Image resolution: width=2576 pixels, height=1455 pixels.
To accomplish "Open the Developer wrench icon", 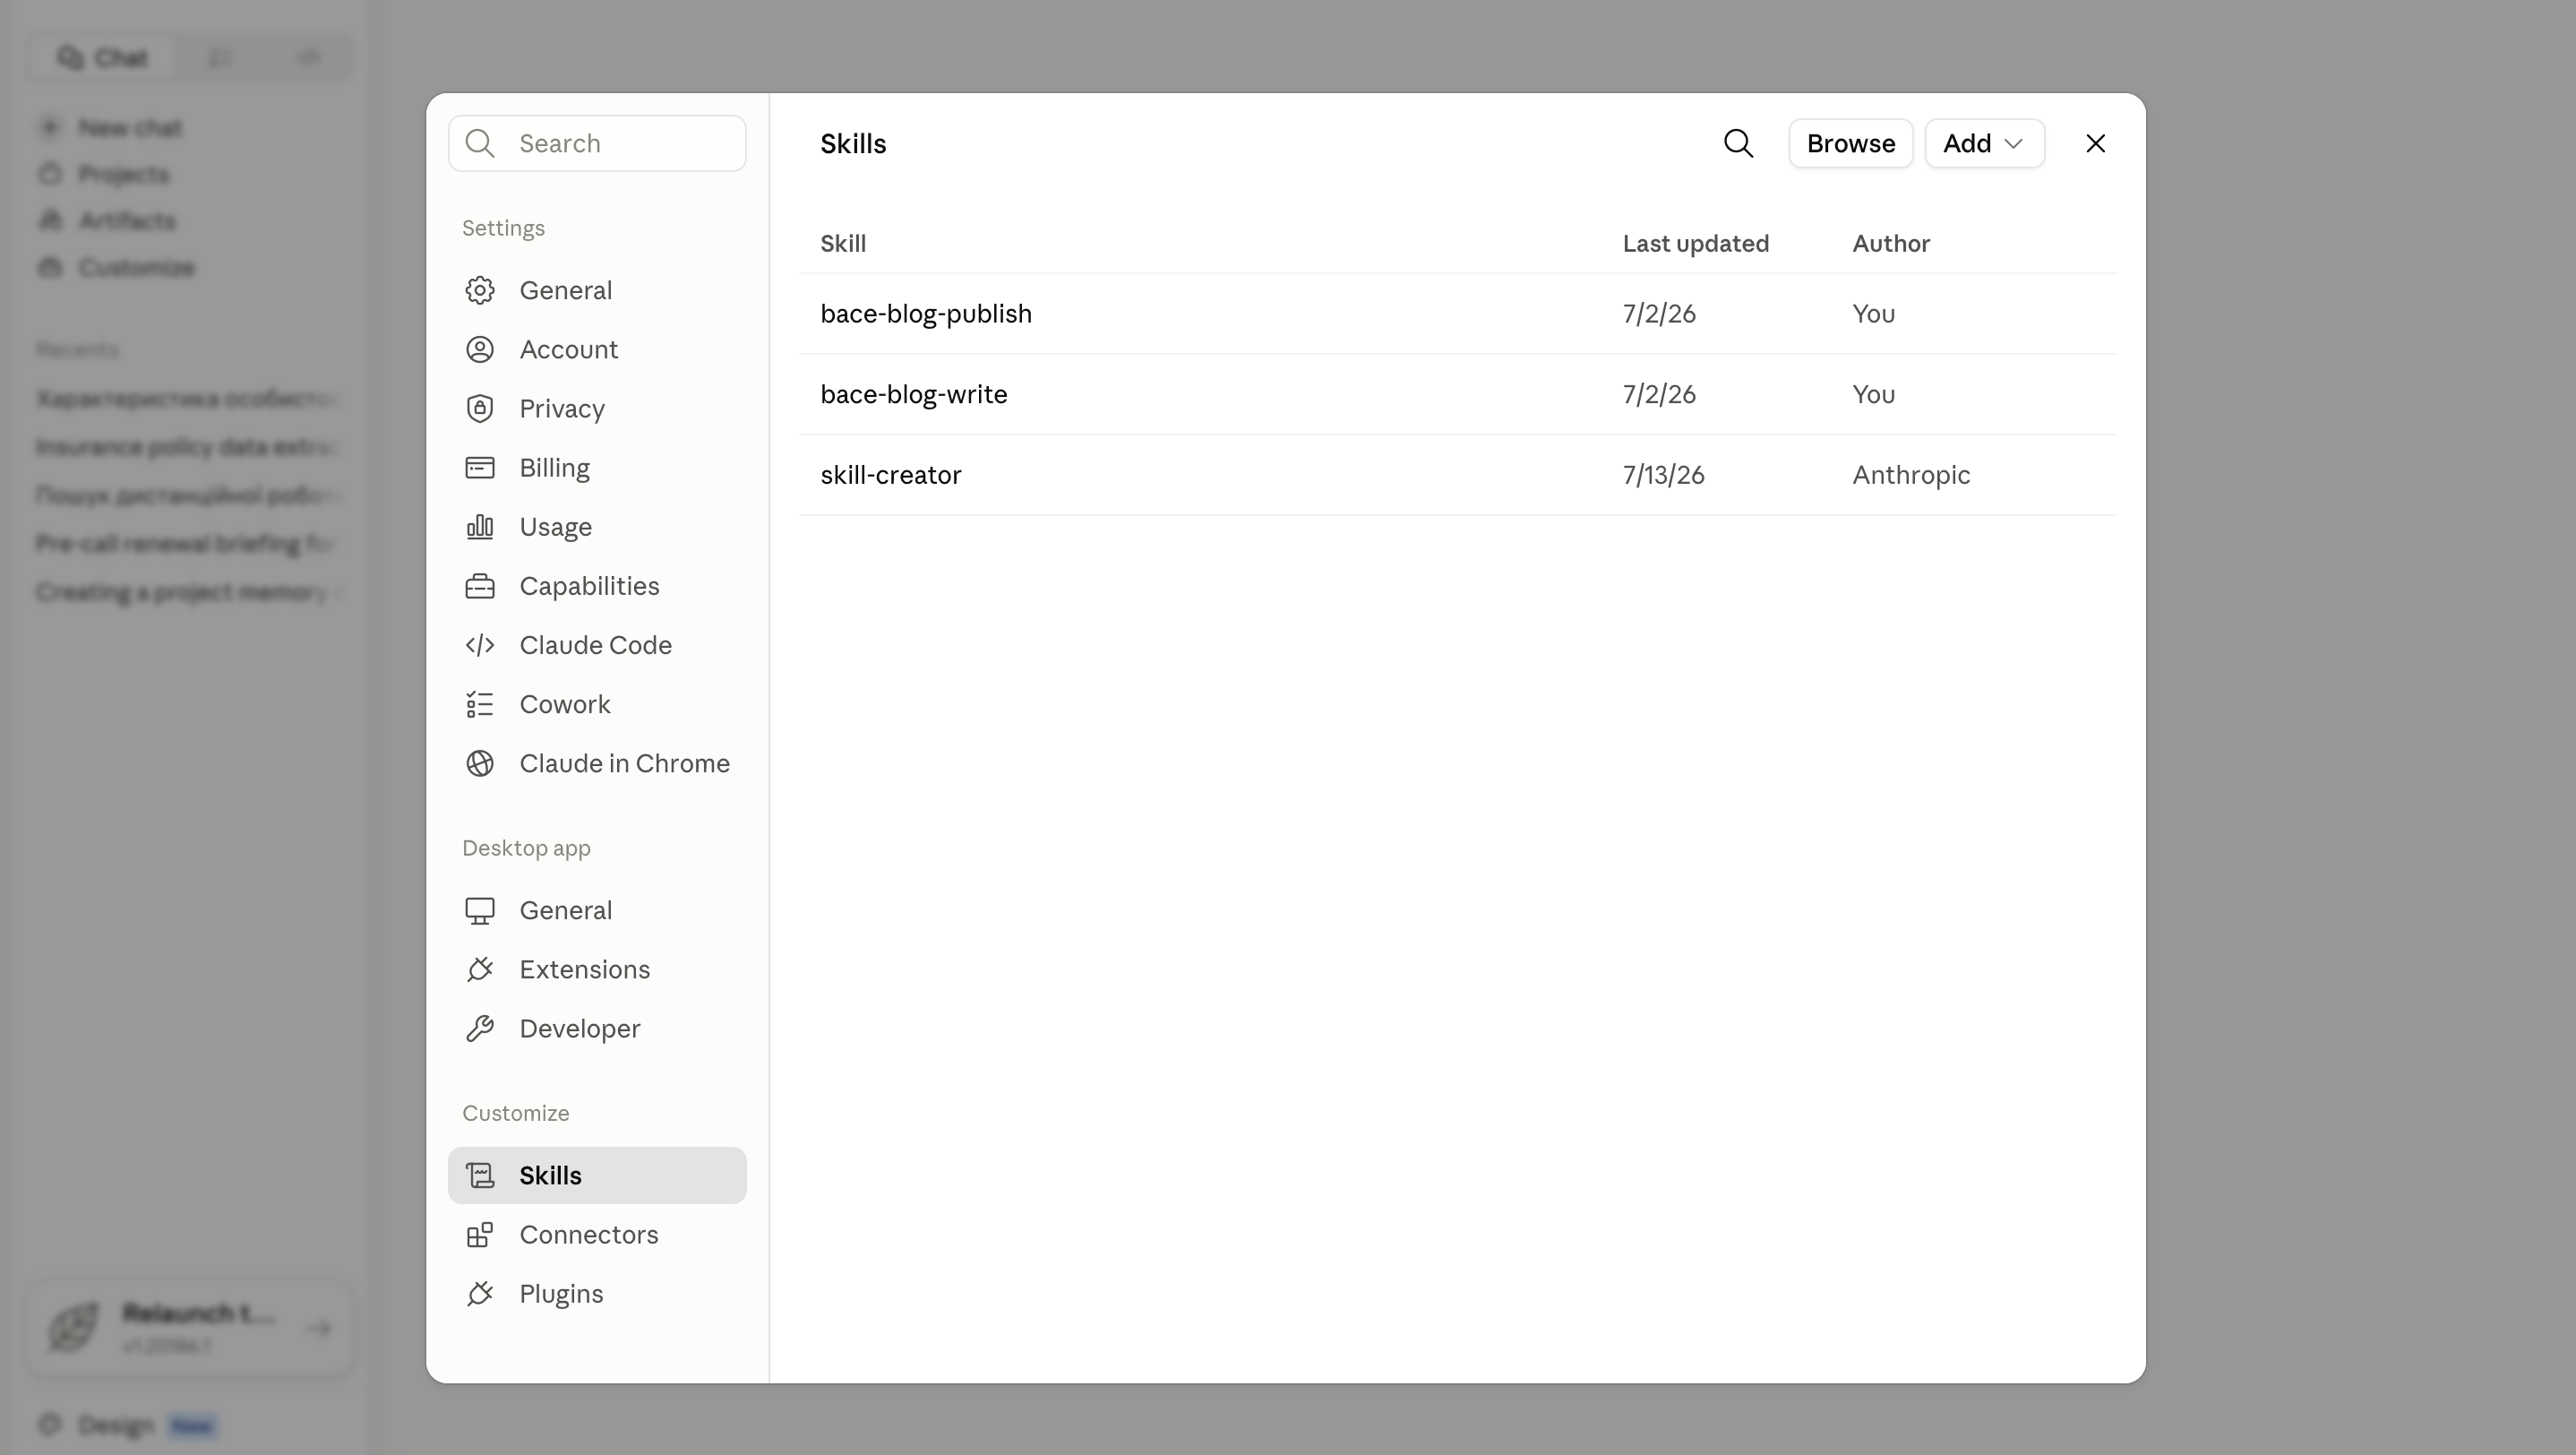I will point(480,1028).
